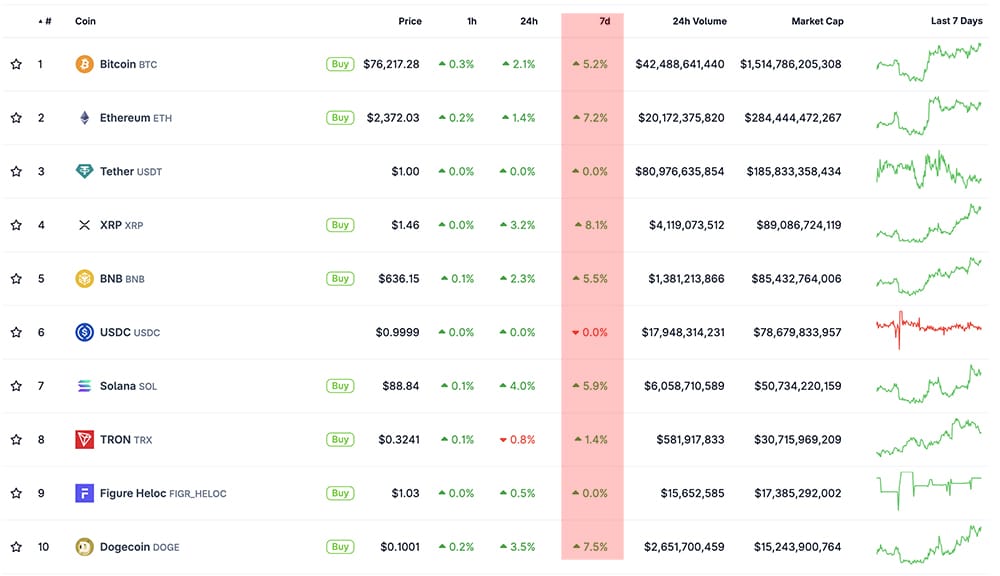
Task: Favorite TRON with the star
Action: point(17,439)
